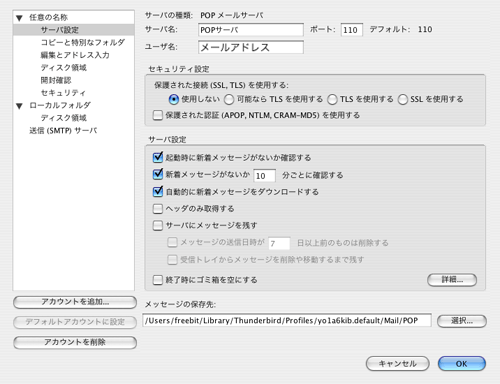Enable ヘッダのみ取得する checkbox
This screenshot has width=500, height=384.
point(158,209)
